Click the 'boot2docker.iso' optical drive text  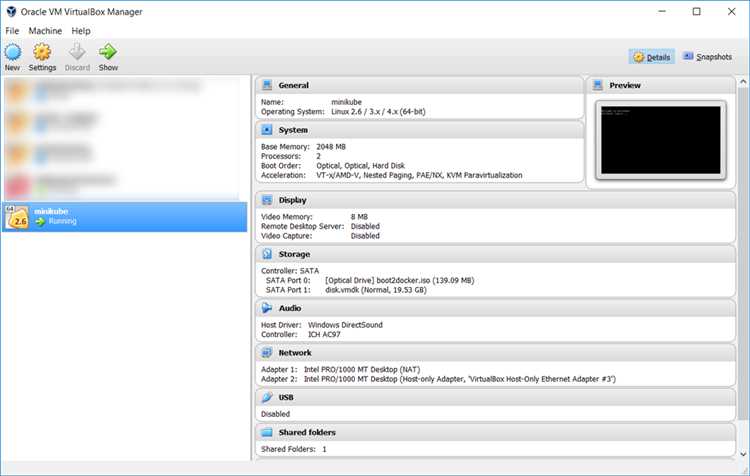399,280
